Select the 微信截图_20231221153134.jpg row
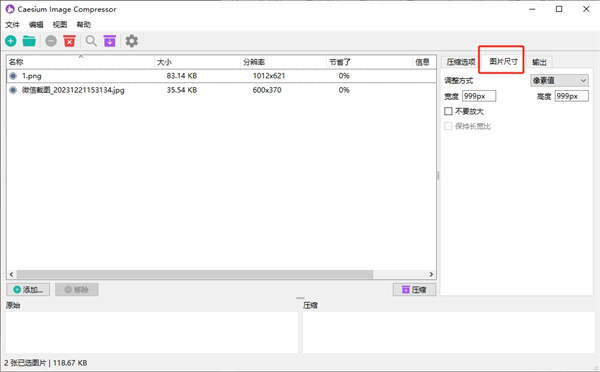 click(221, 90)
